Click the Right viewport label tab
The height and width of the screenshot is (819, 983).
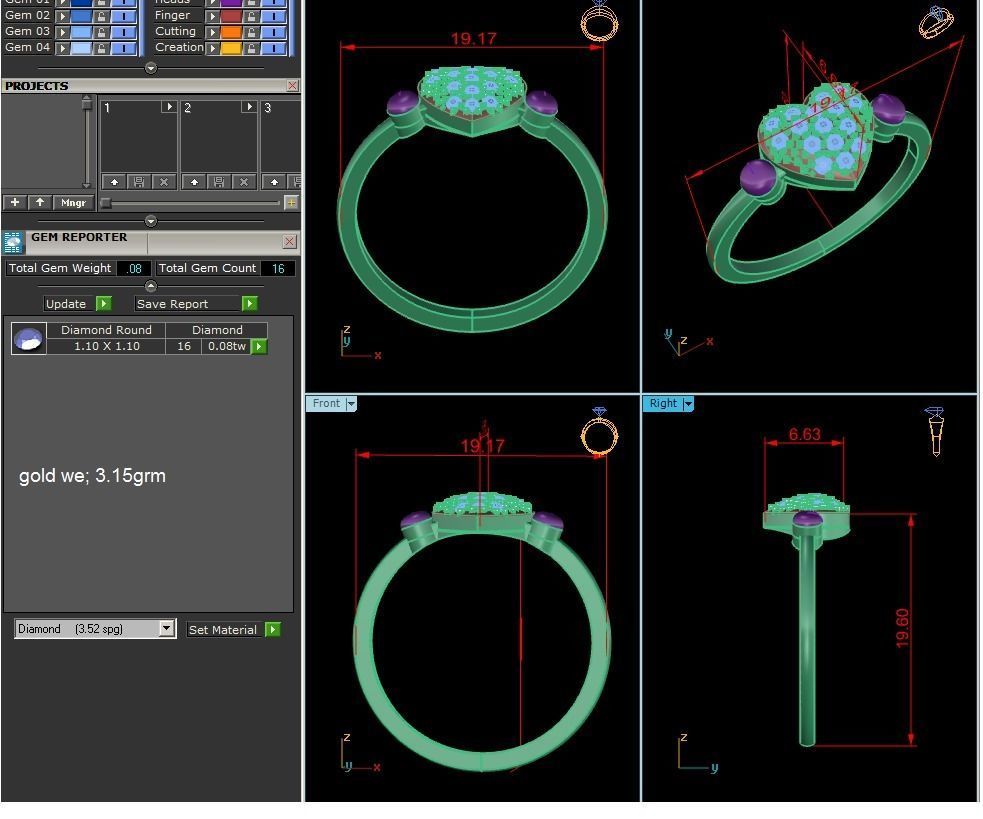(x=663, y=403)
